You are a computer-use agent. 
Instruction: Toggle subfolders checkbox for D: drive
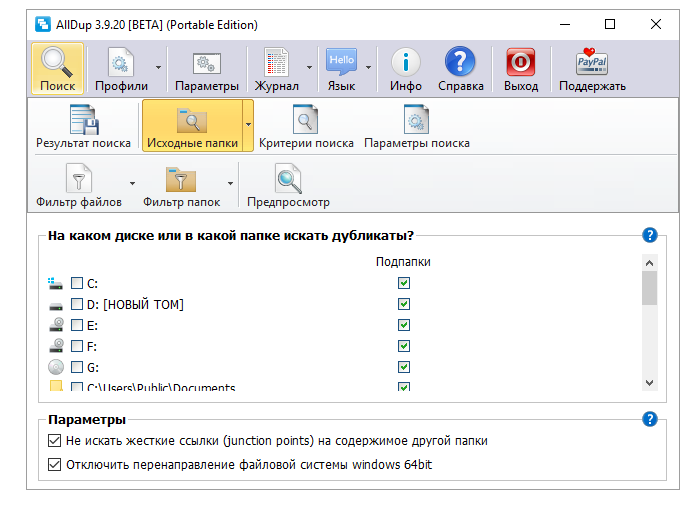(404, 304)
